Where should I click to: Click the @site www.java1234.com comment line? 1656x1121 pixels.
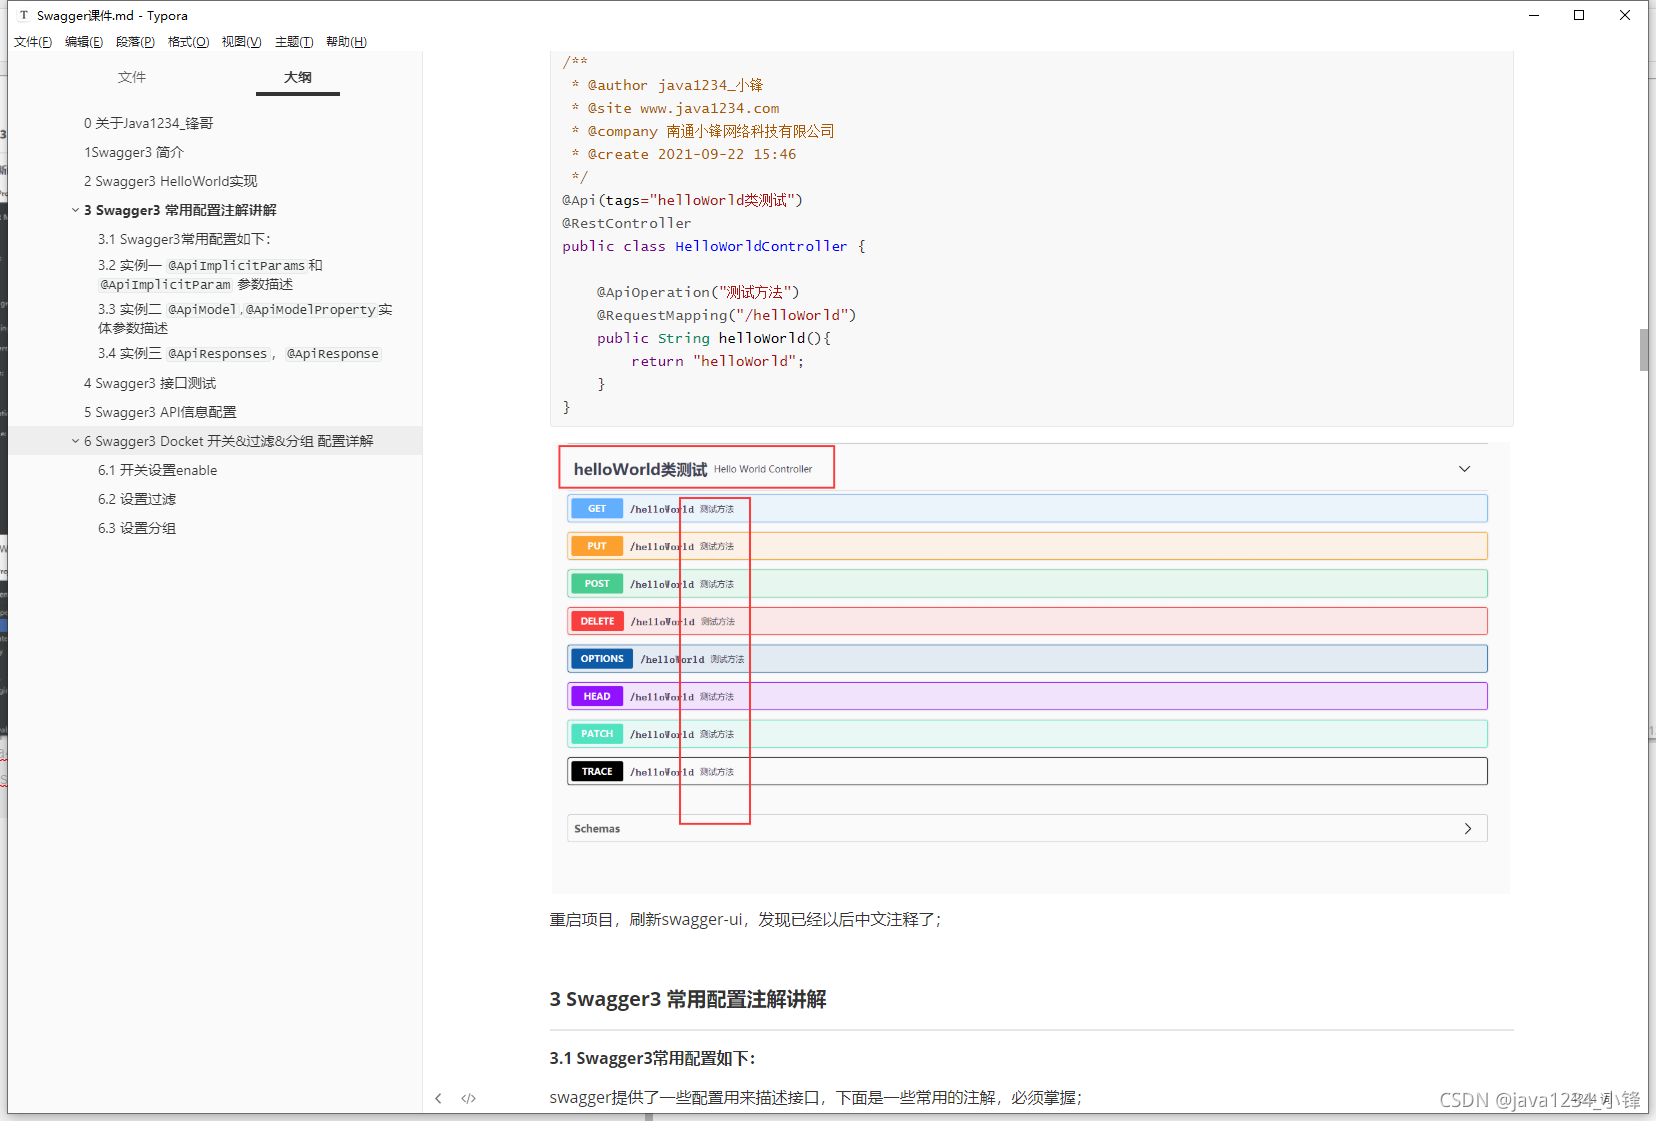coord(675,108)
